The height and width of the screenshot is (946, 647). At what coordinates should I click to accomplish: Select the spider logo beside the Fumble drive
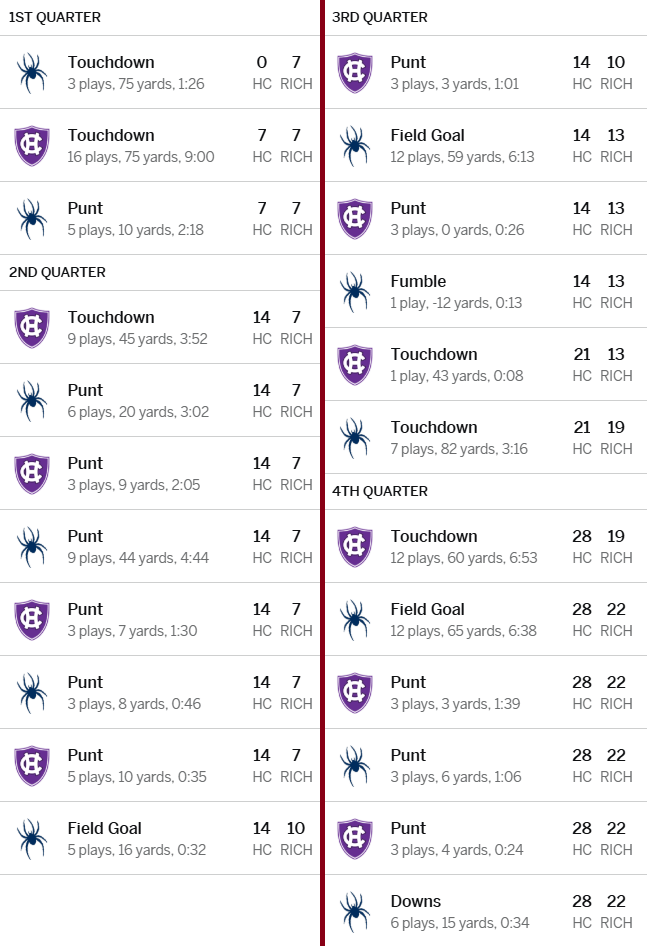point(355,292)
